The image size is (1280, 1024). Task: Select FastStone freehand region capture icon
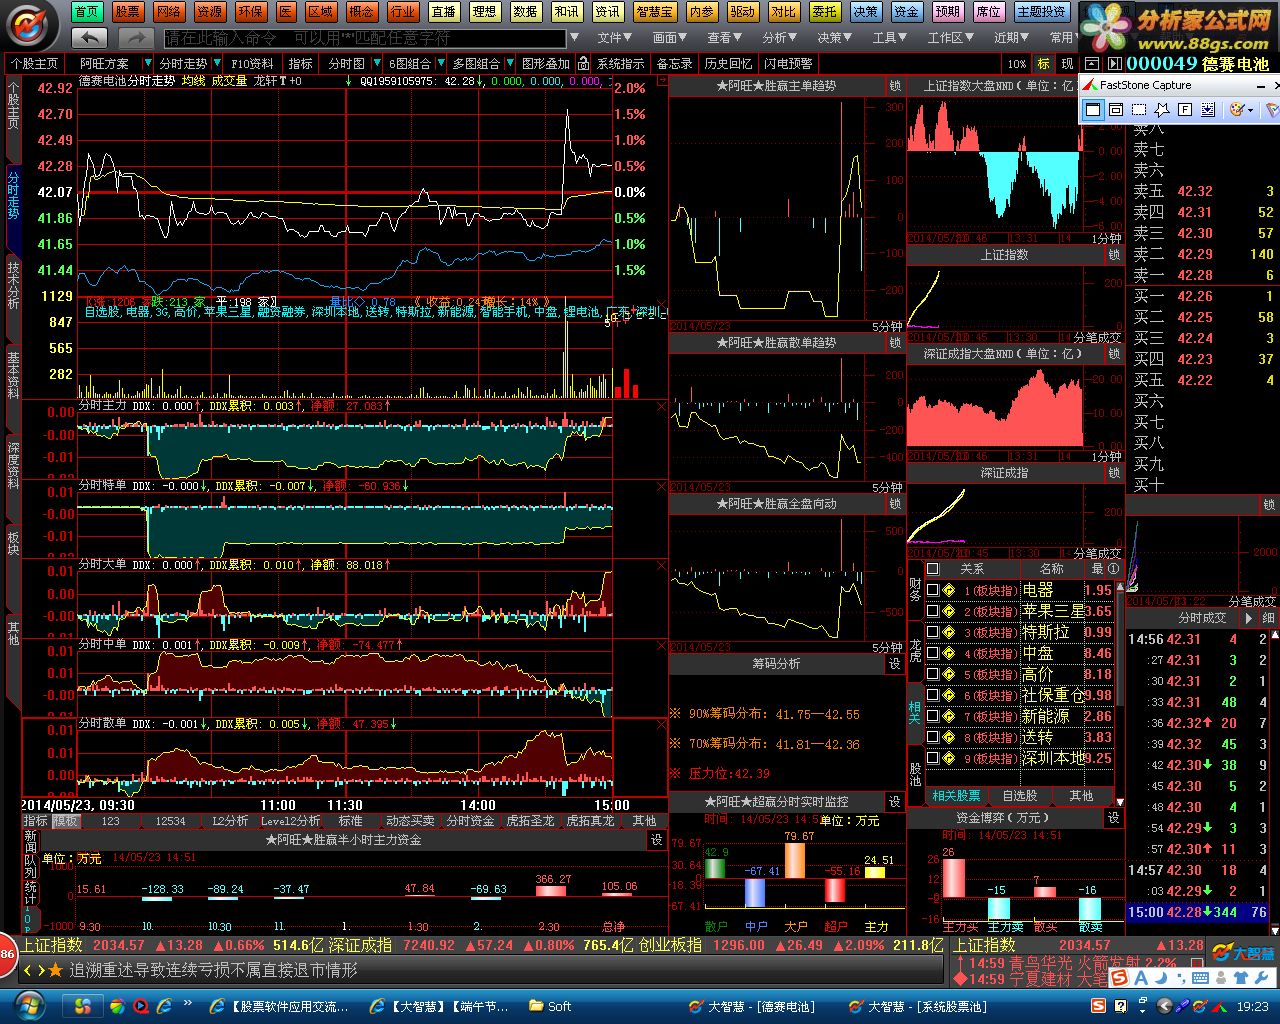1162,110
